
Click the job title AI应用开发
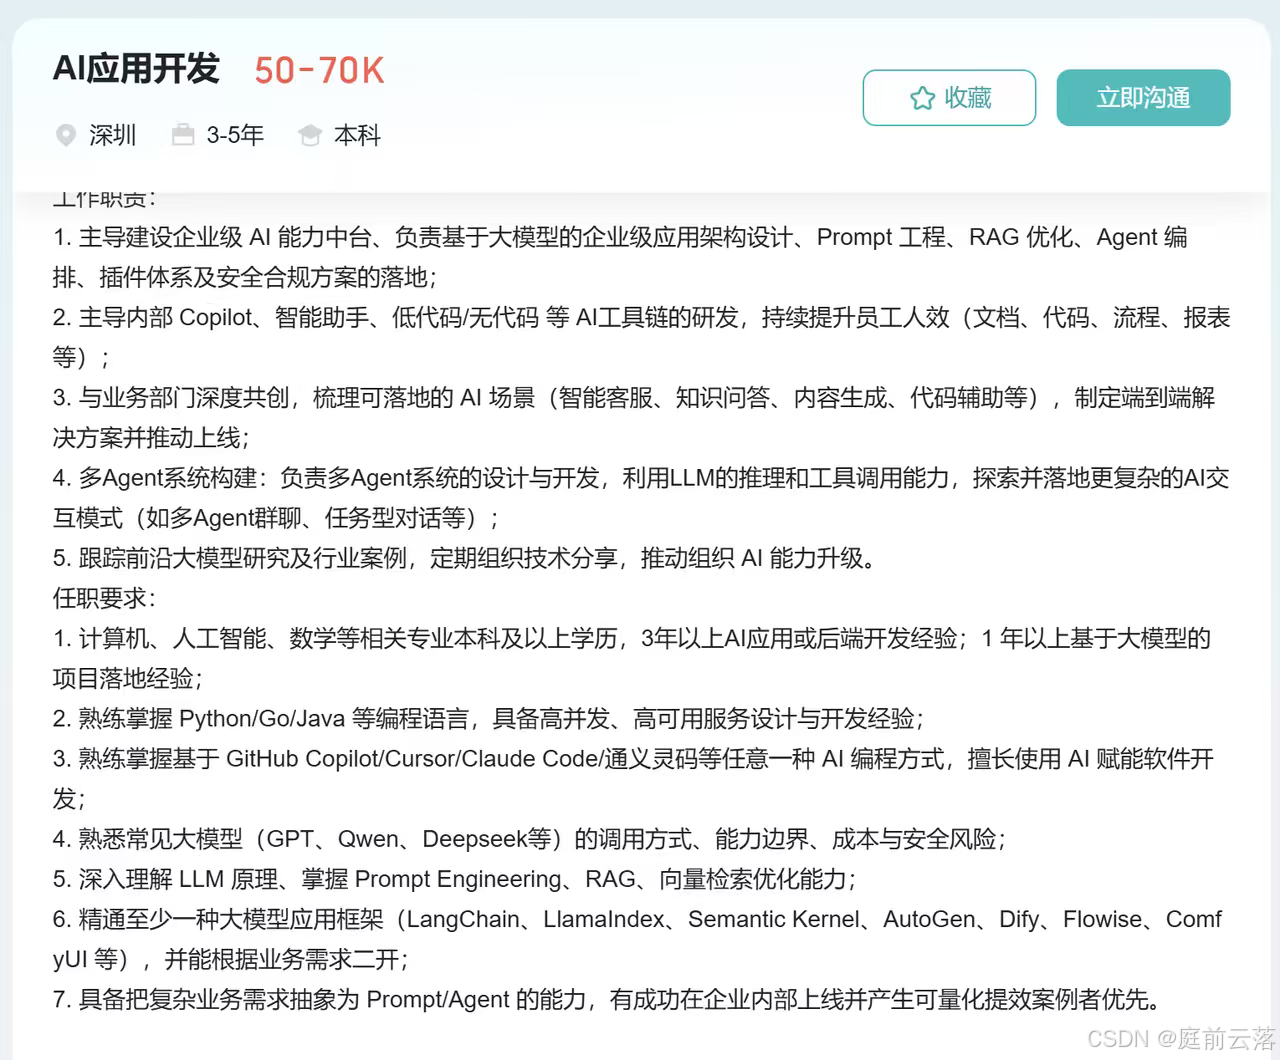[x=136, y=69]
